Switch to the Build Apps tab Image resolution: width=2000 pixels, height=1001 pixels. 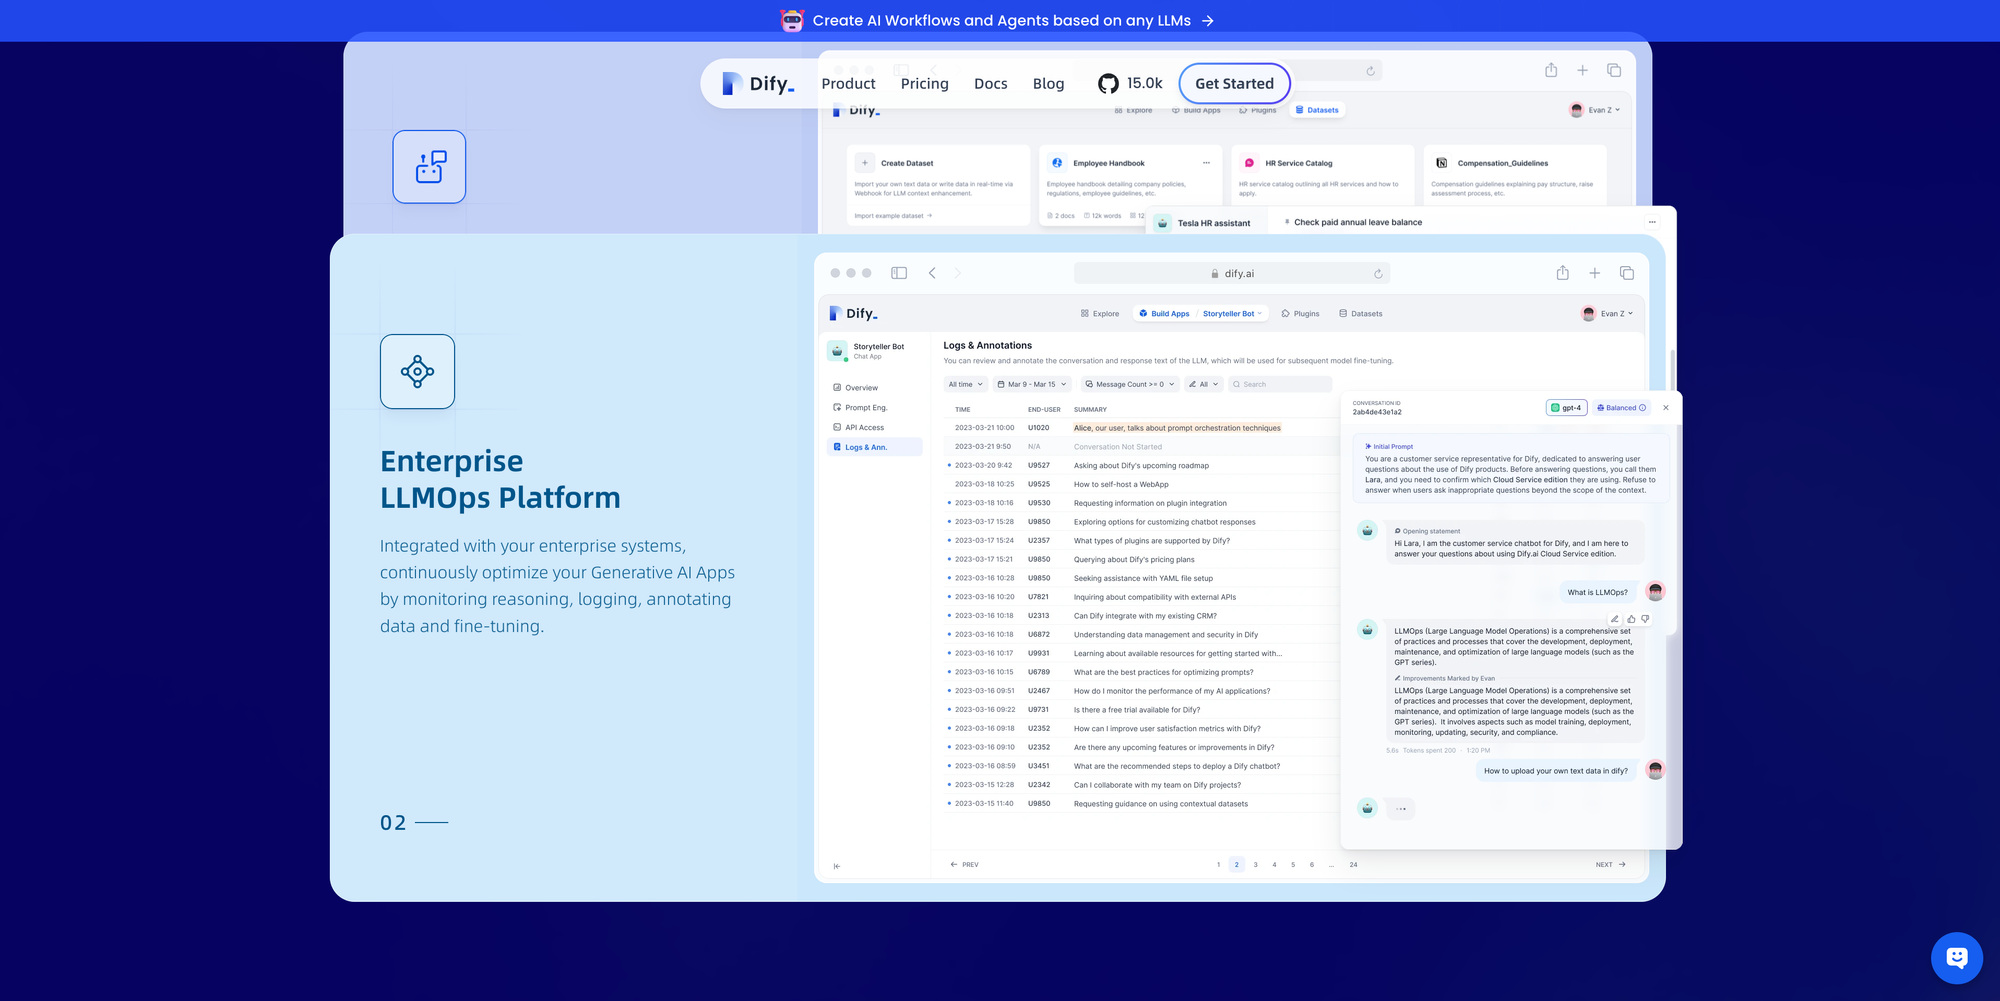coord(1164,314)
